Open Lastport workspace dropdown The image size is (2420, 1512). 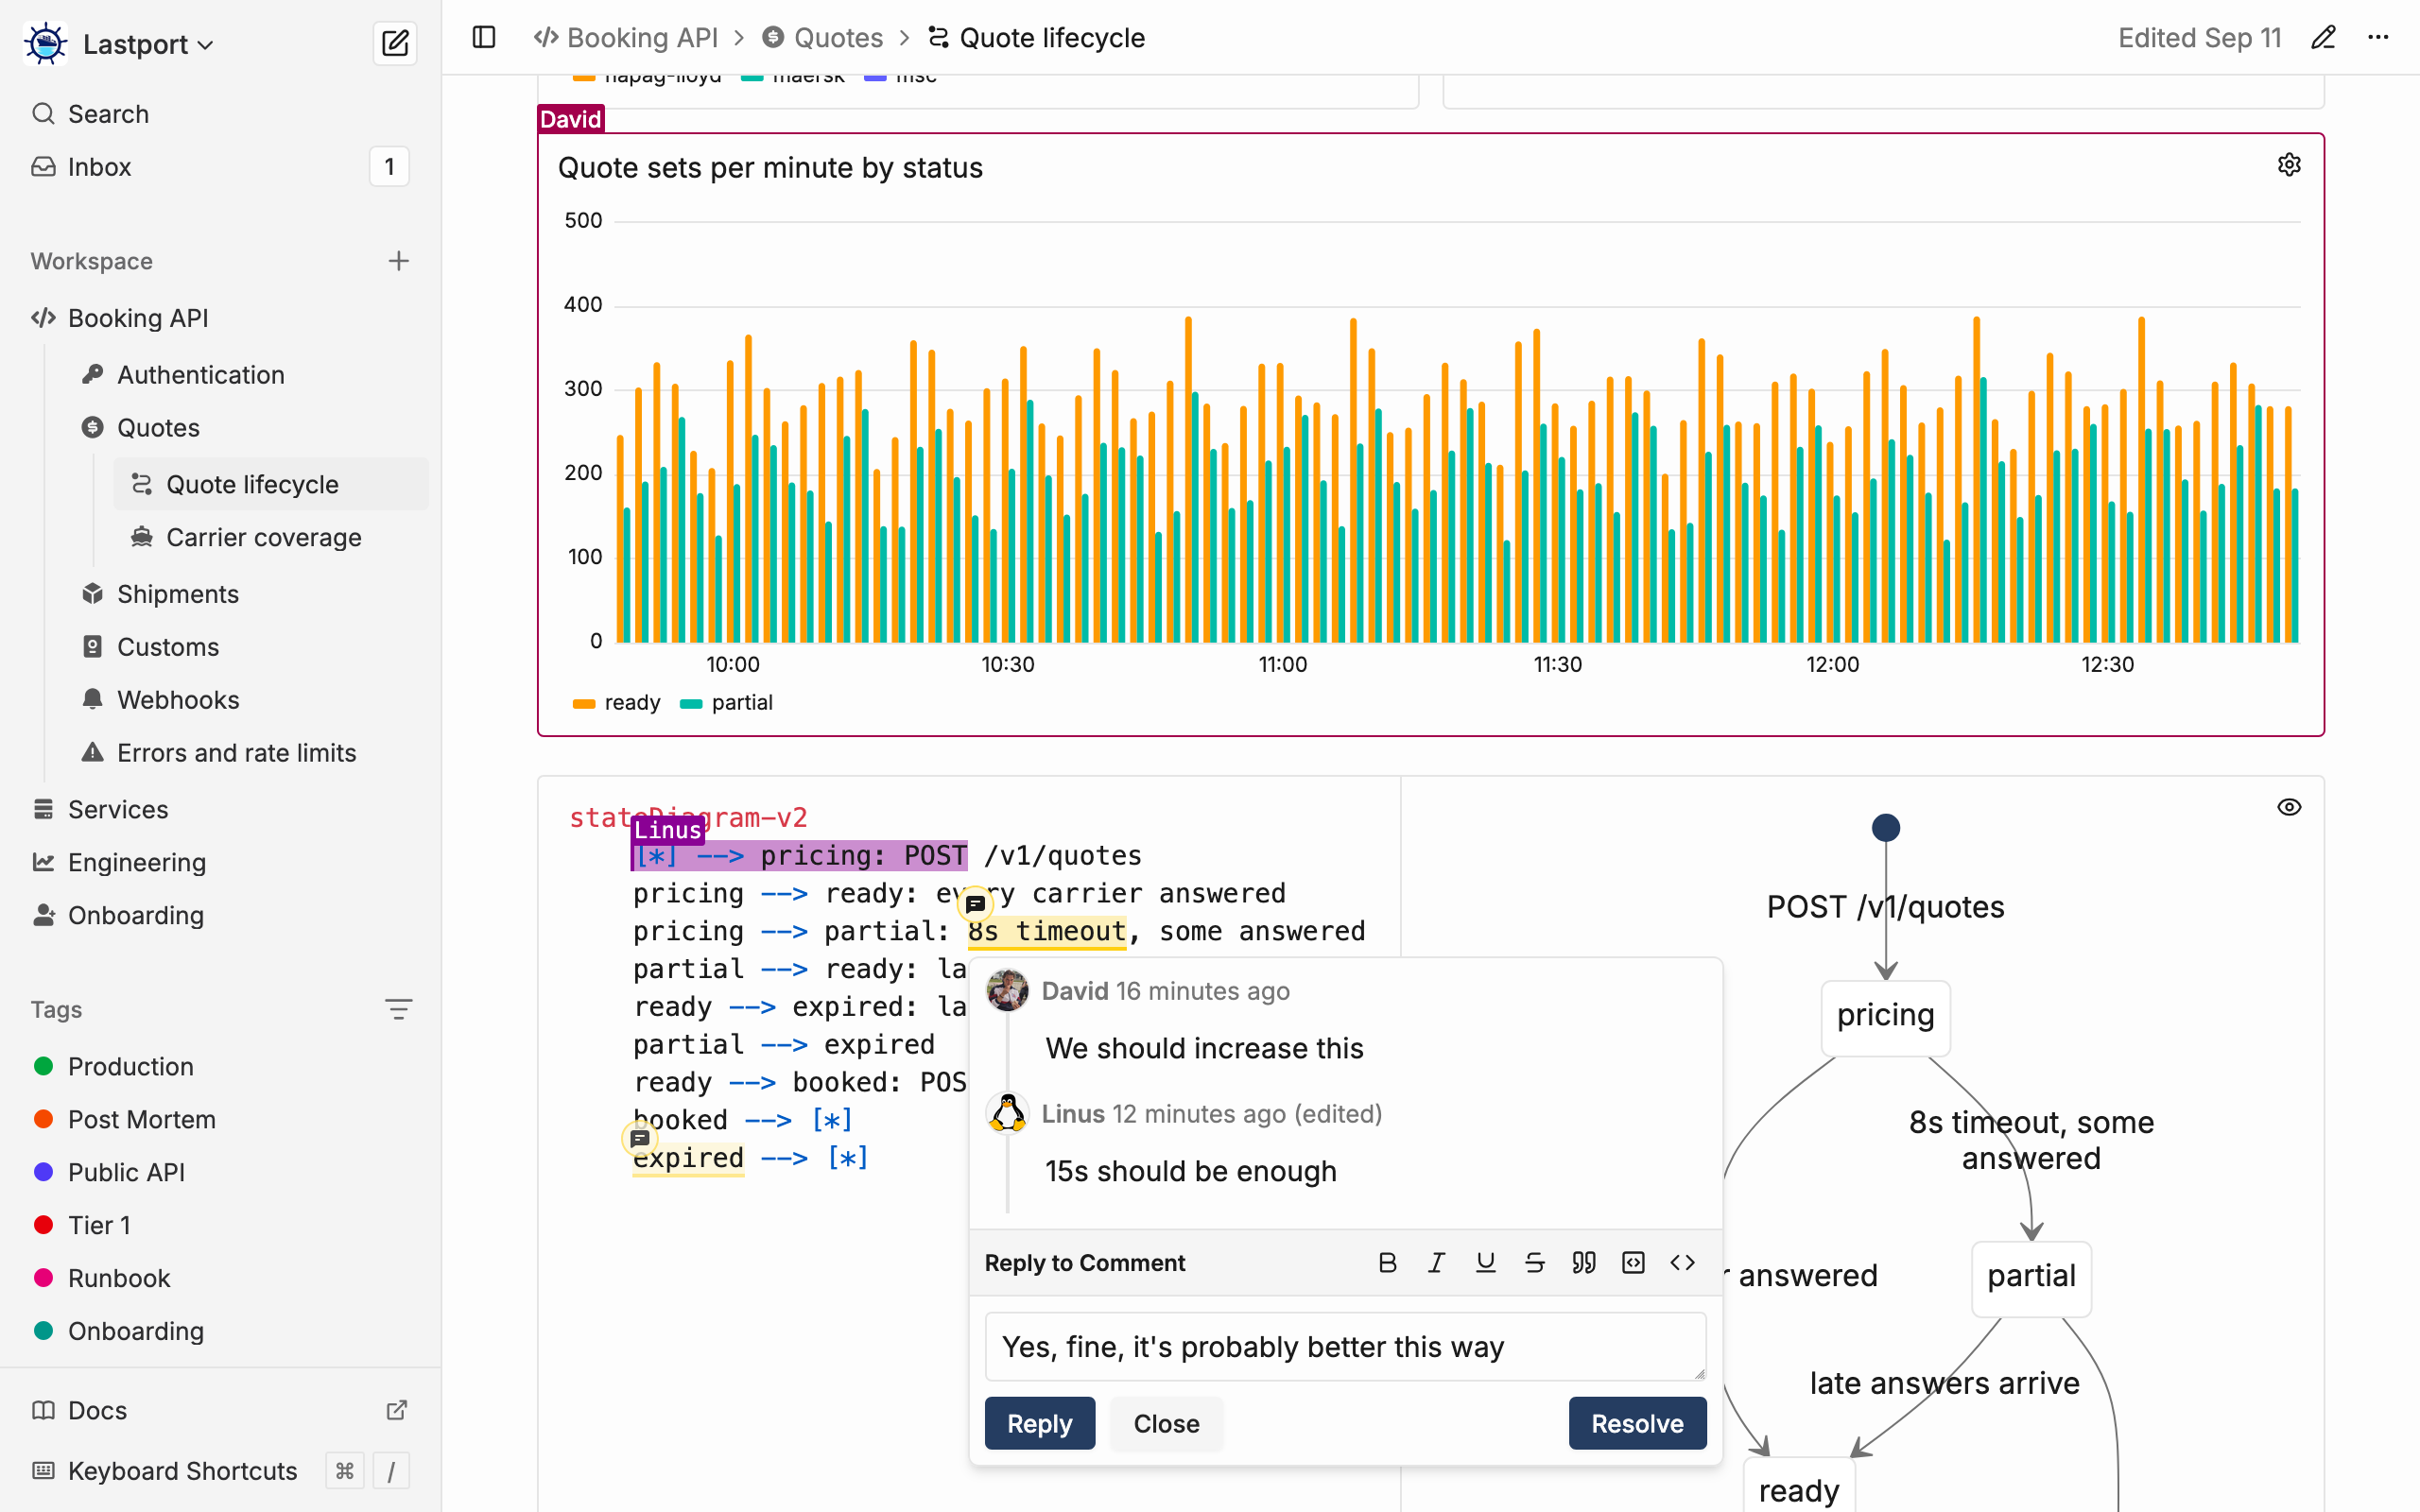tap(148, 44)
